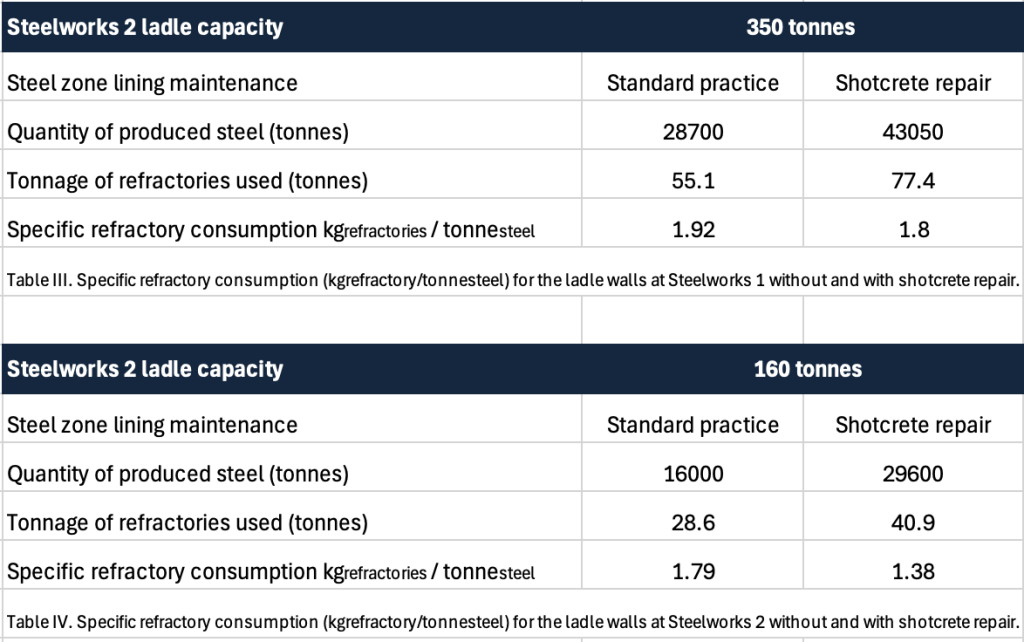Image resolution: width=1024 pixels, height=642 pixels.
Task: Click Steelworks 2 ladle capacity in 160-tonne table
Action: click(x=145, y=369)
